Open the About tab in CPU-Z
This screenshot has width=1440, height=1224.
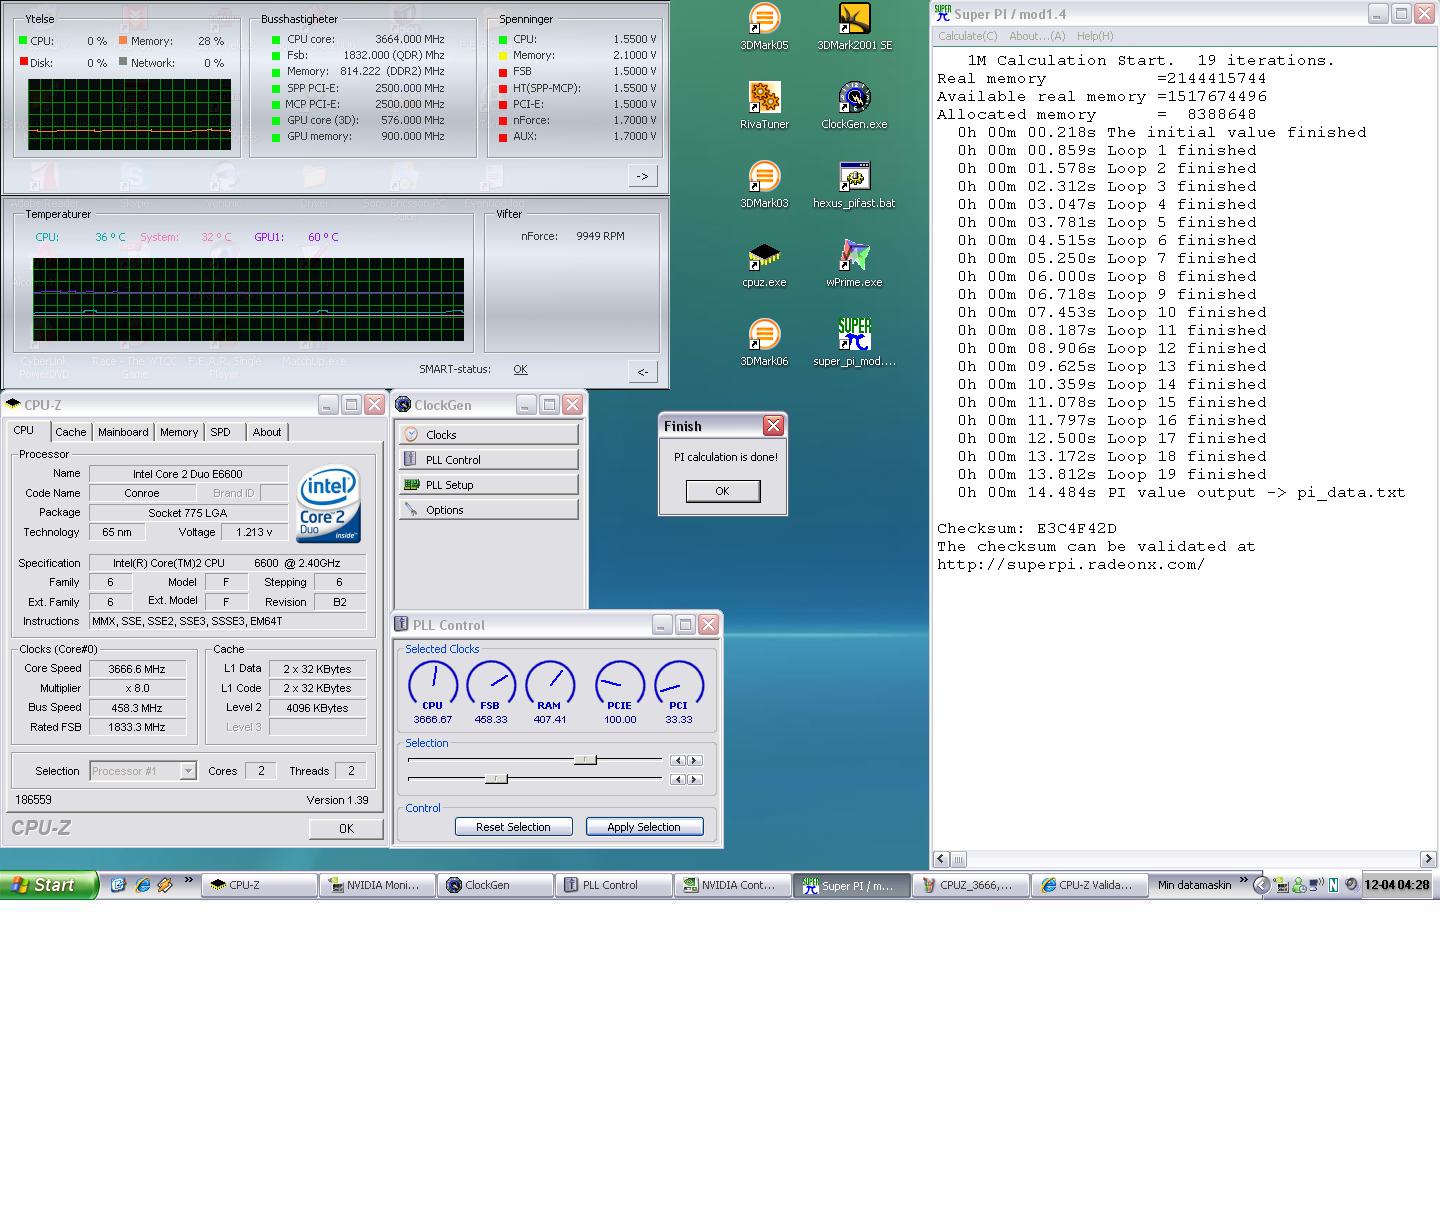tap(267, 432)
